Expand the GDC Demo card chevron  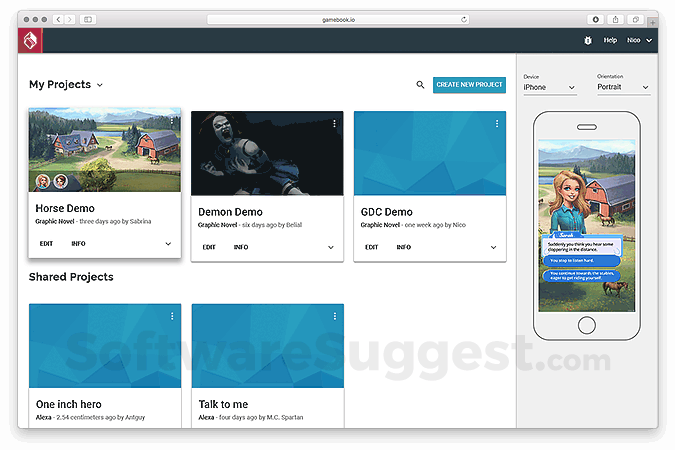click(x=493, y=247)
